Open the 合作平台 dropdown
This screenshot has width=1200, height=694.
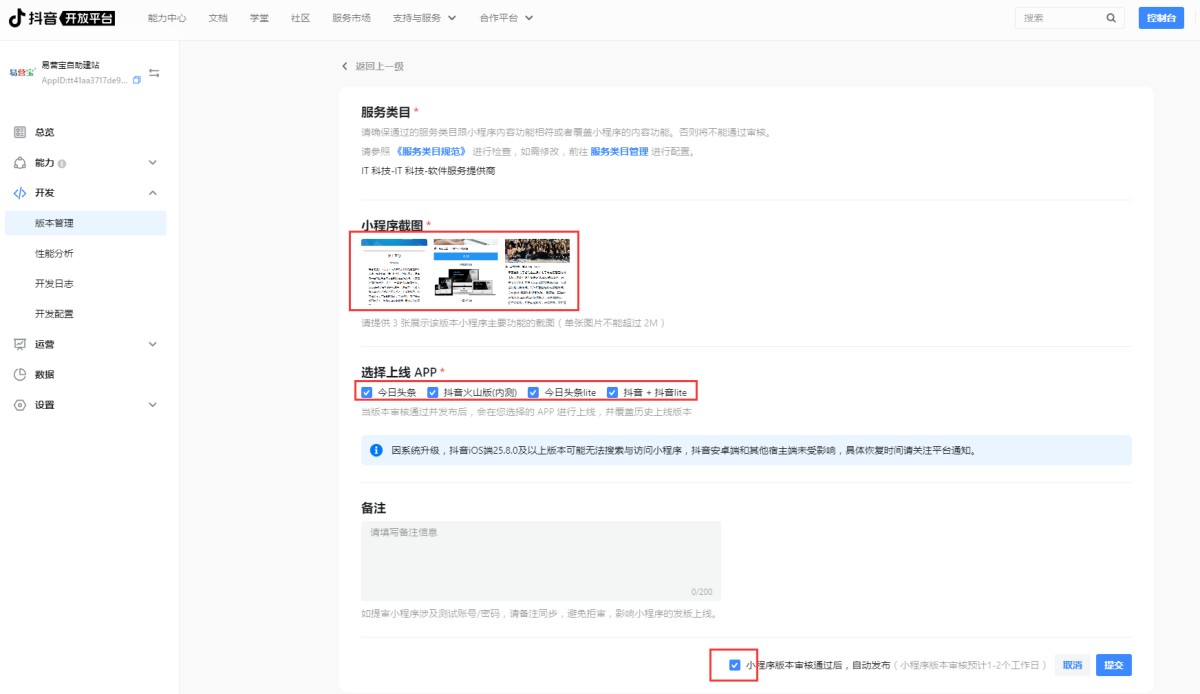coord(506,18)
